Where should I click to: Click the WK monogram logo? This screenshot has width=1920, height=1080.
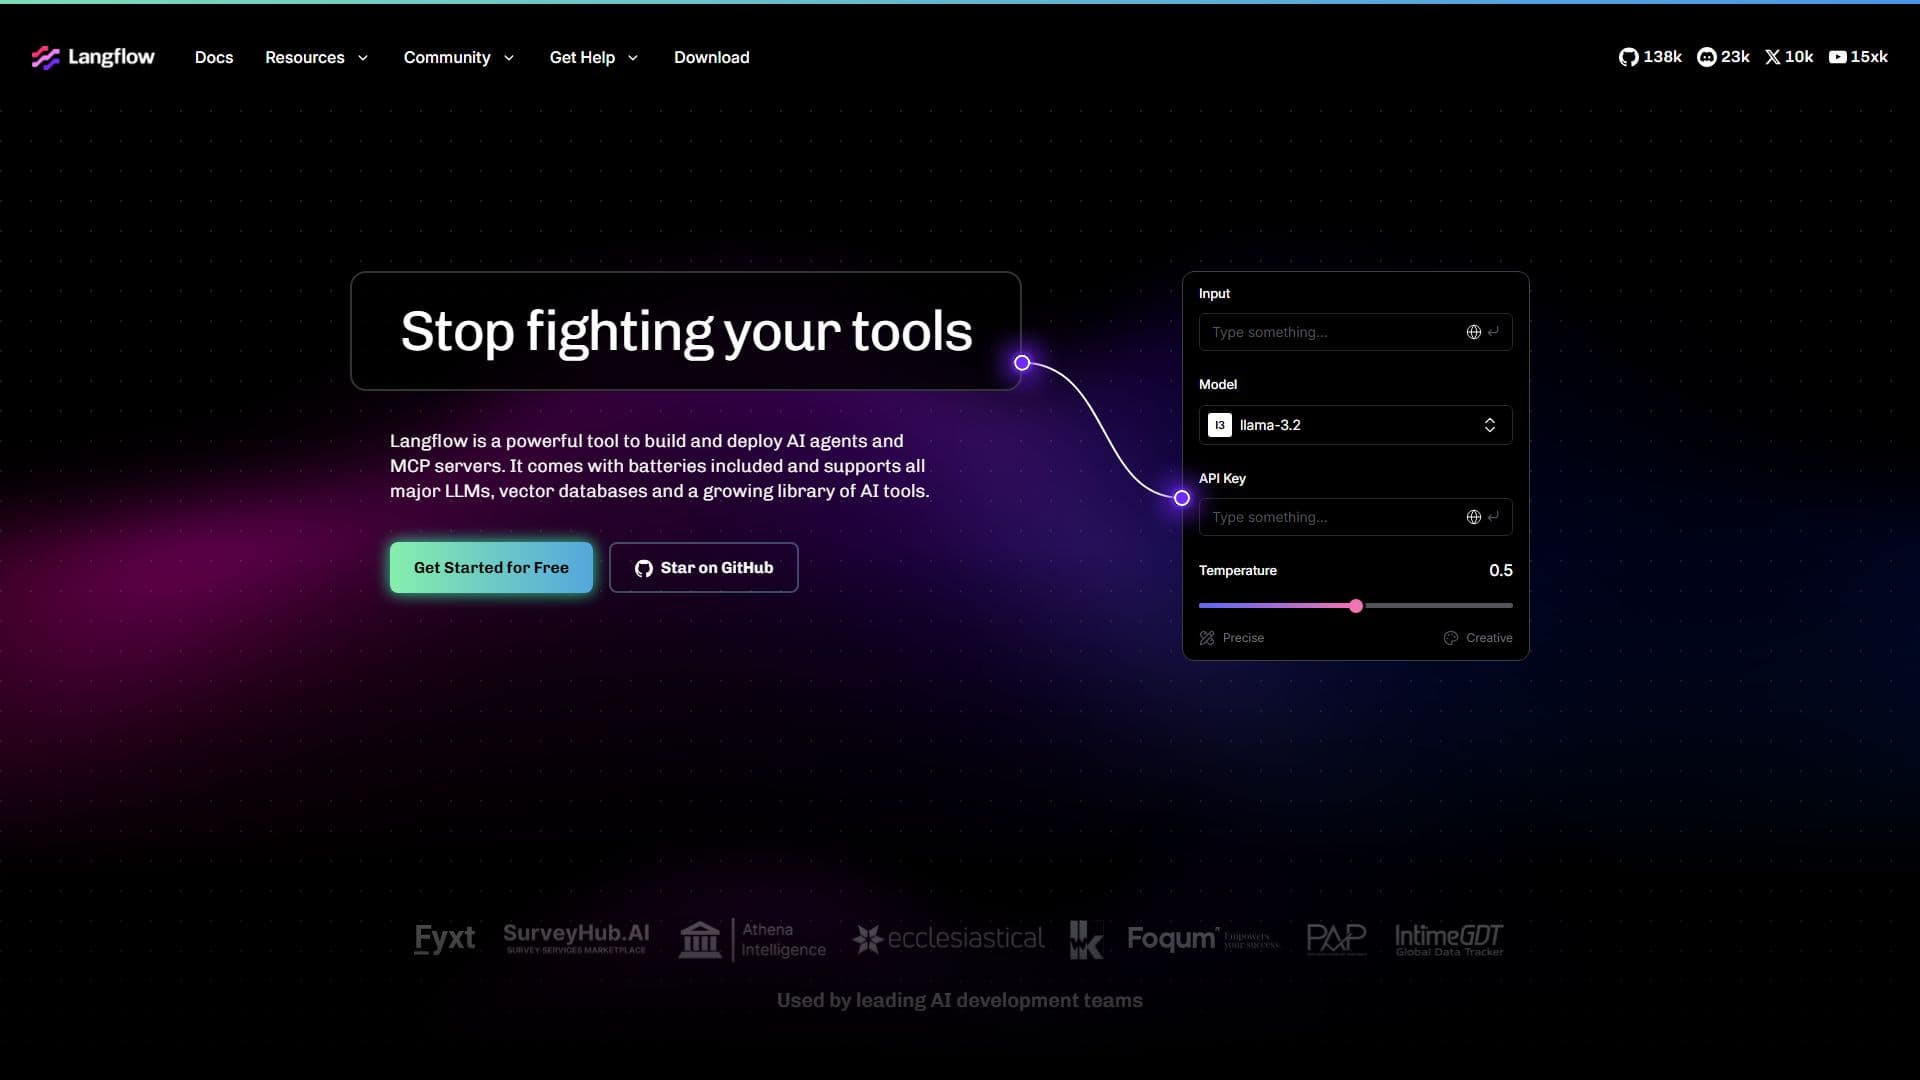coord(1086,940)
